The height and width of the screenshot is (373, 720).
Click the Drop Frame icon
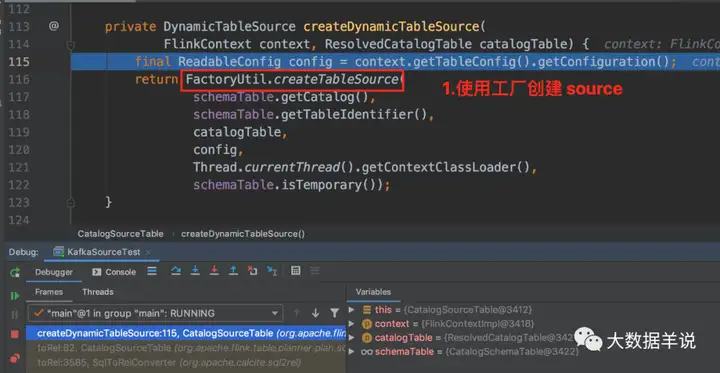click(x=252, y=271)
